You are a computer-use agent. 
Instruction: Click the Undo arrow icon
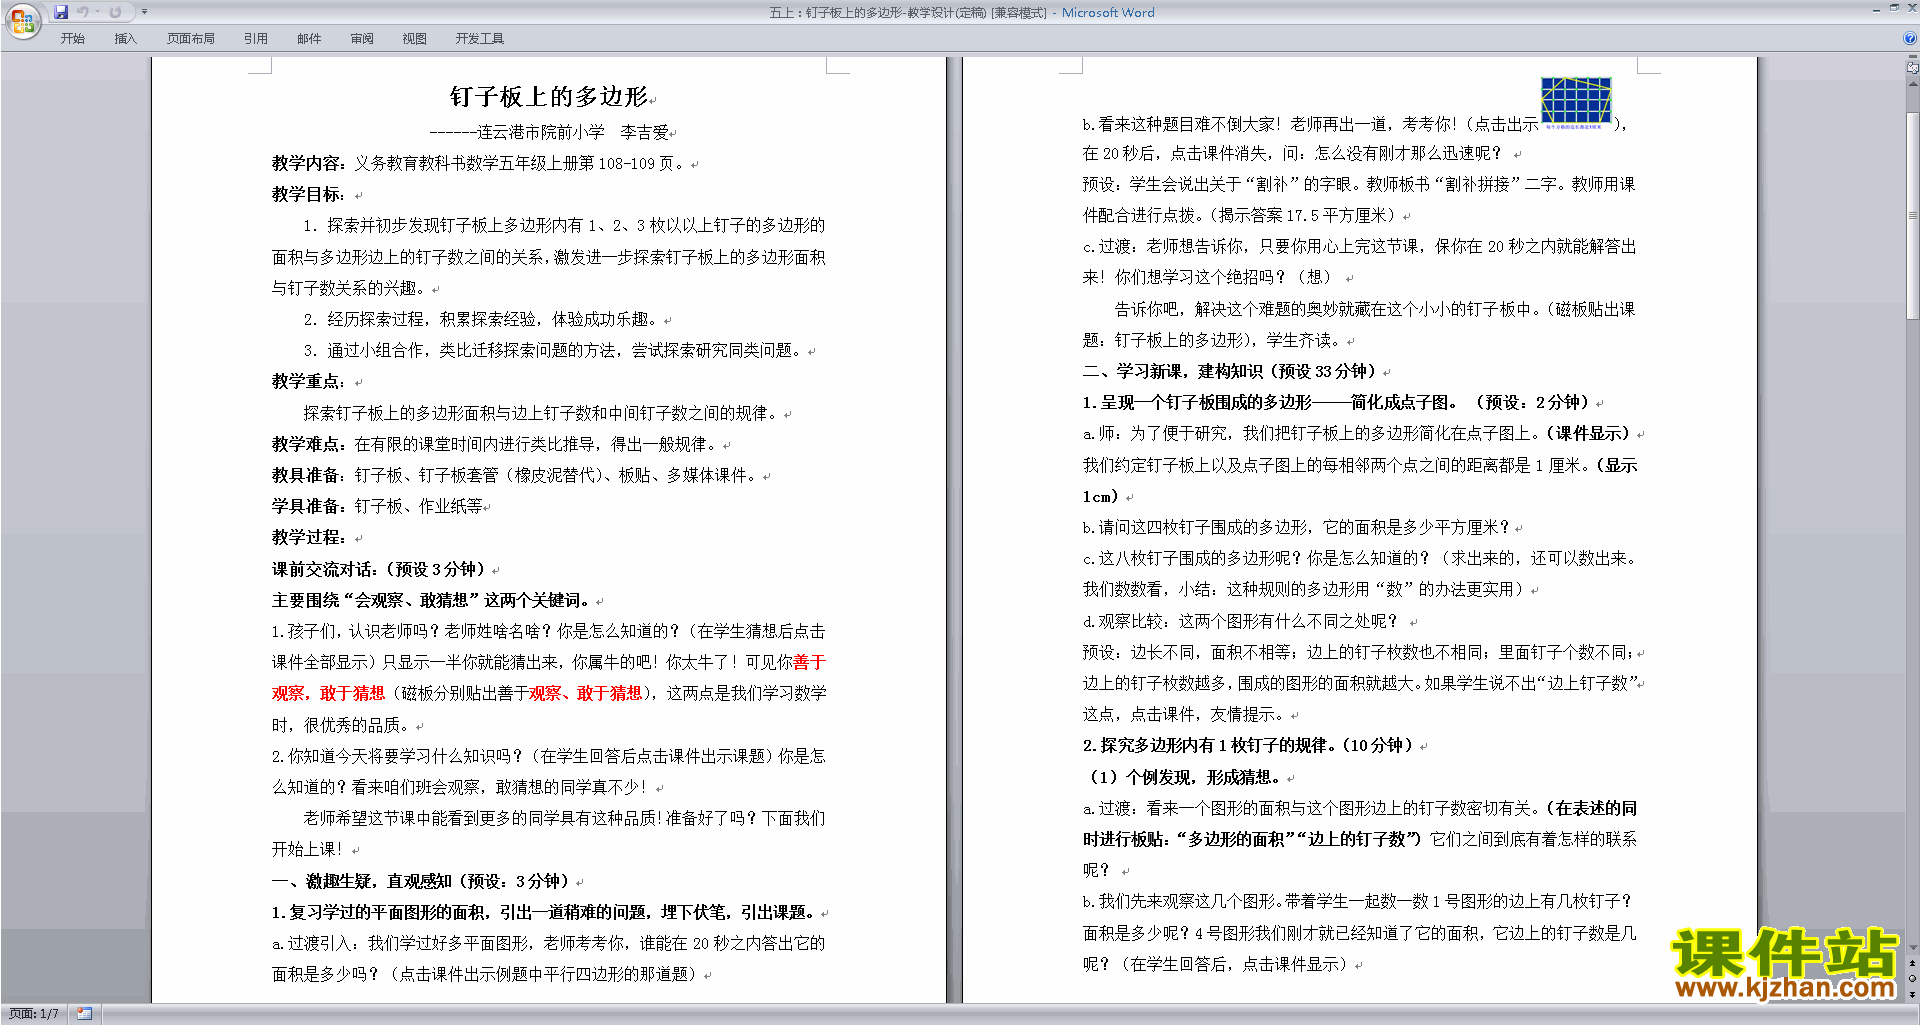tap(83, 12)
